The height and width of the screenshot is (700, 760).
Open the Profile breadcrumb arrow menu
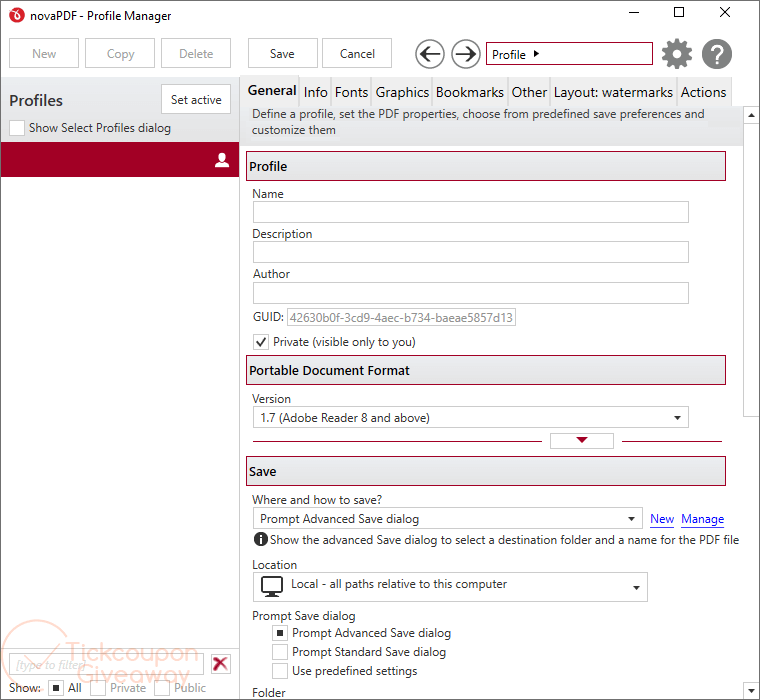click(536, 54)
